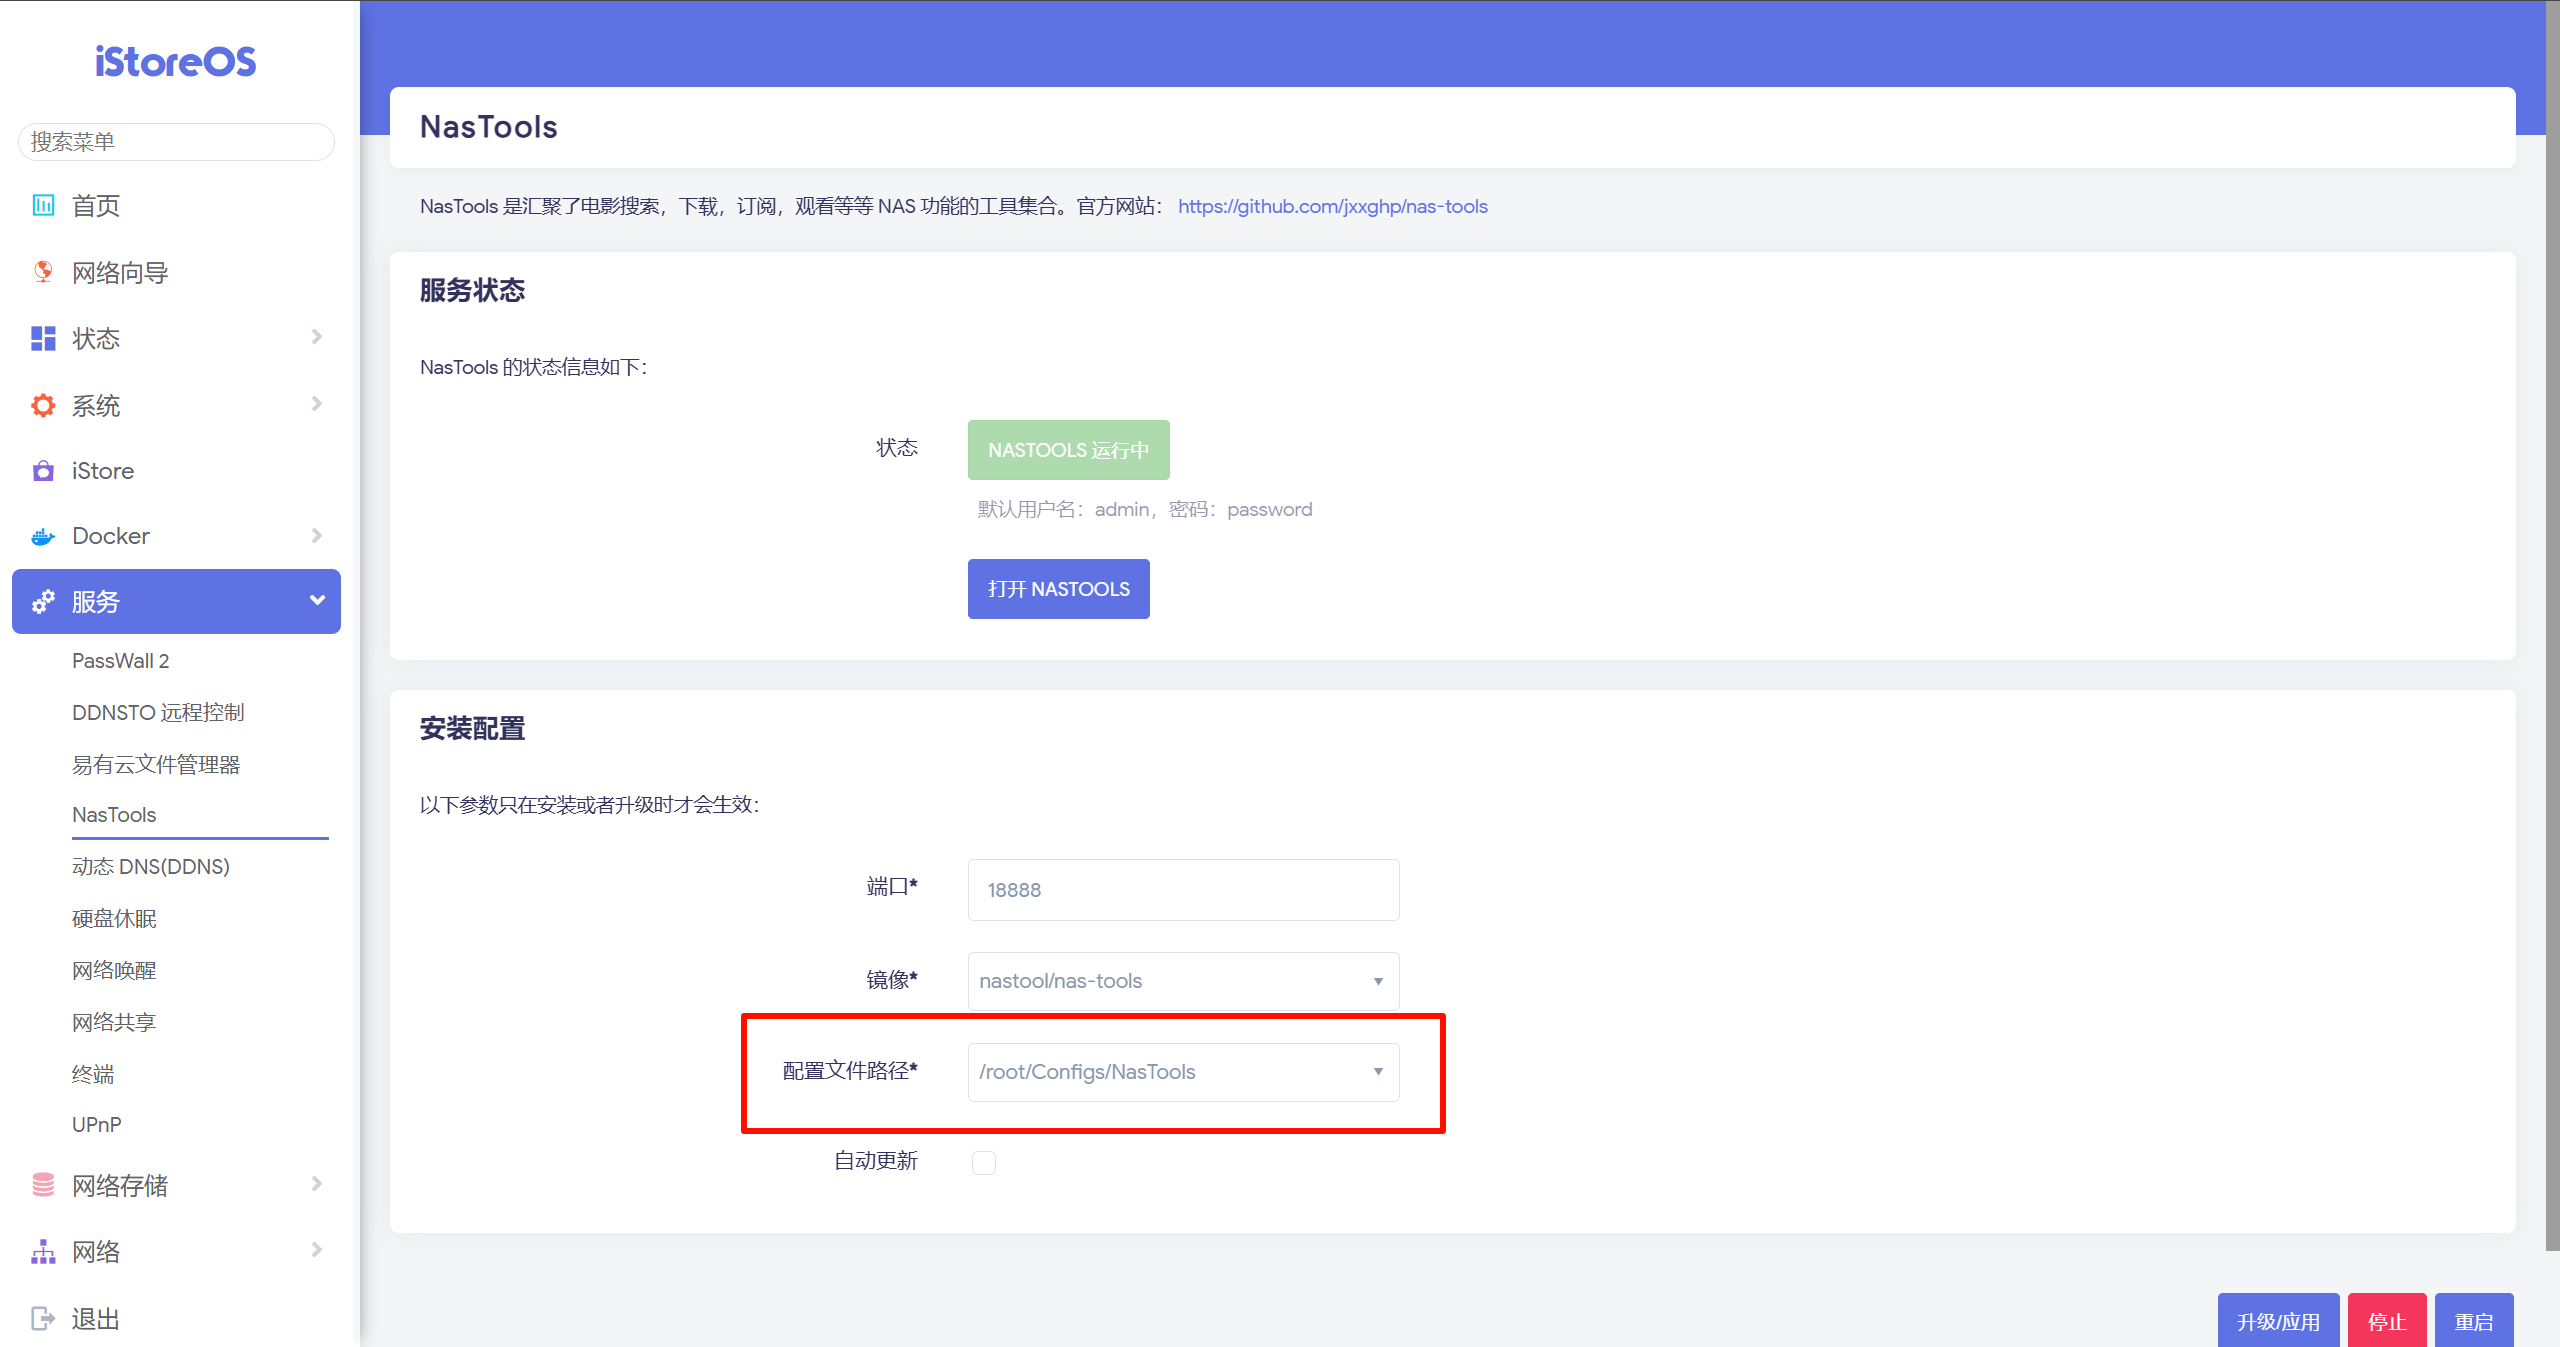Click the 网络向导 wizard icon
The image size is (2560, 1347).
click(43, 272)
